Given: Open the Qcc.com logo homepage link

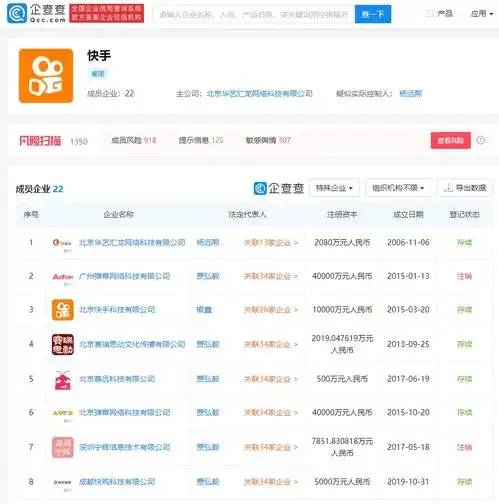Looking at the screenshot, I should pyautogui.click(x=36, y=13).
